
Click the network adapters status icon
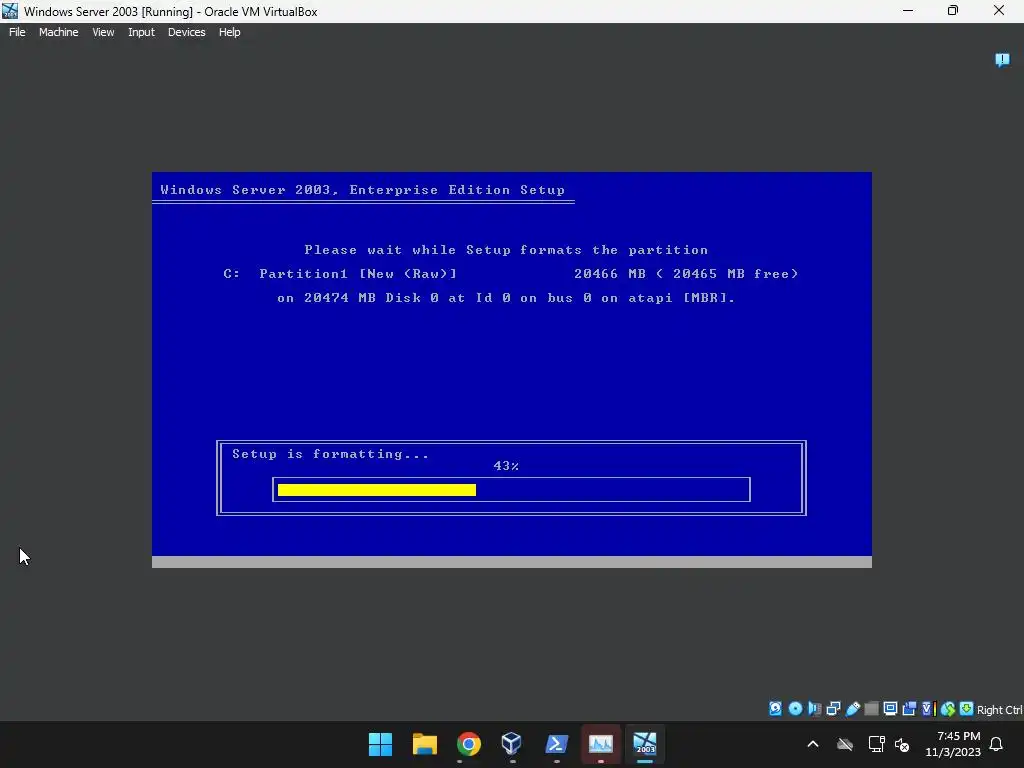coord(833,709)
